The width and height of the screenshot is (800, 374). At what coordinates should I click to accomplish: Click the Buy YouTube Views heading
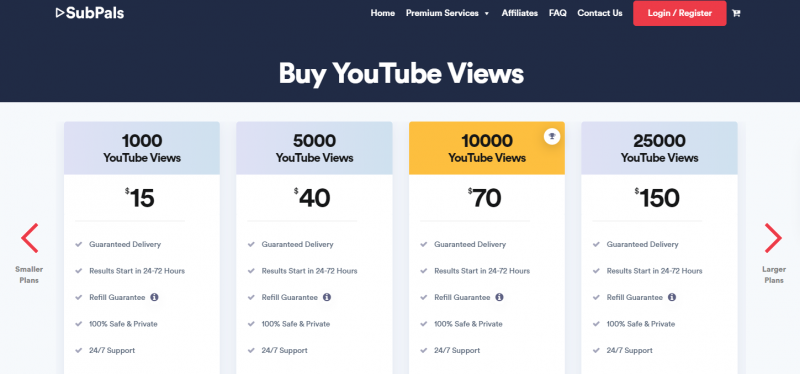401,73
